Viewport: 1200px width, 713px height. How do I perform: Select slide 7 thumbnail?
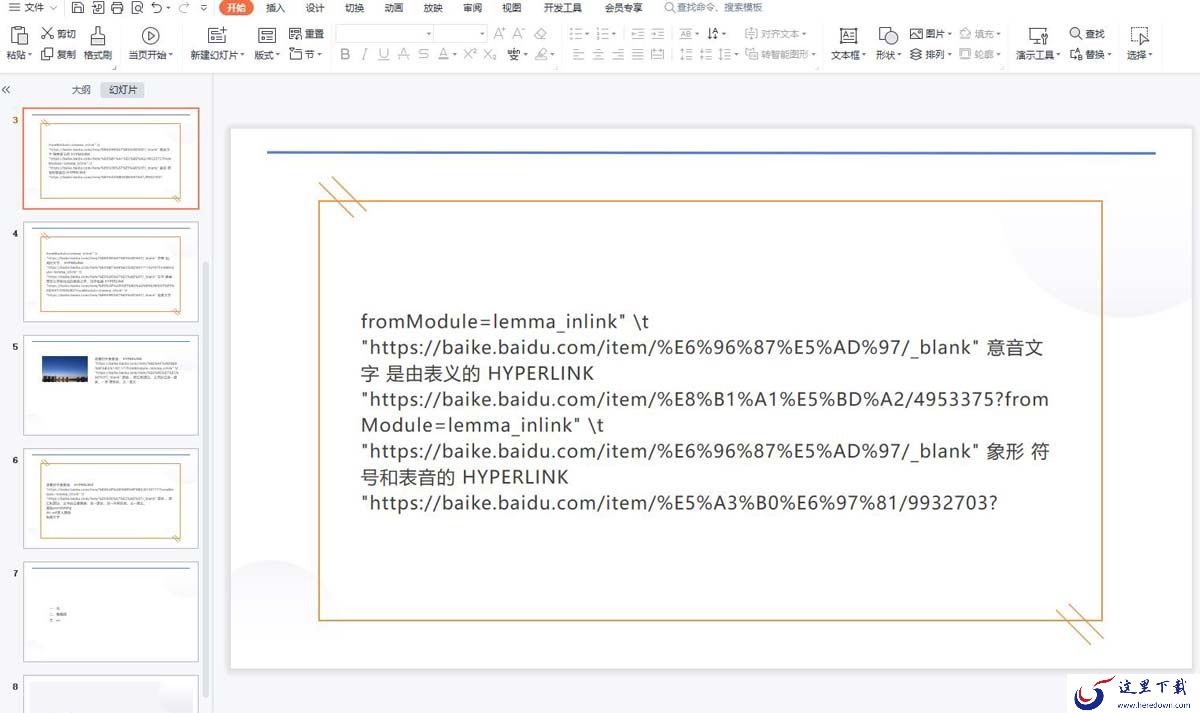(x=111, y=611)
